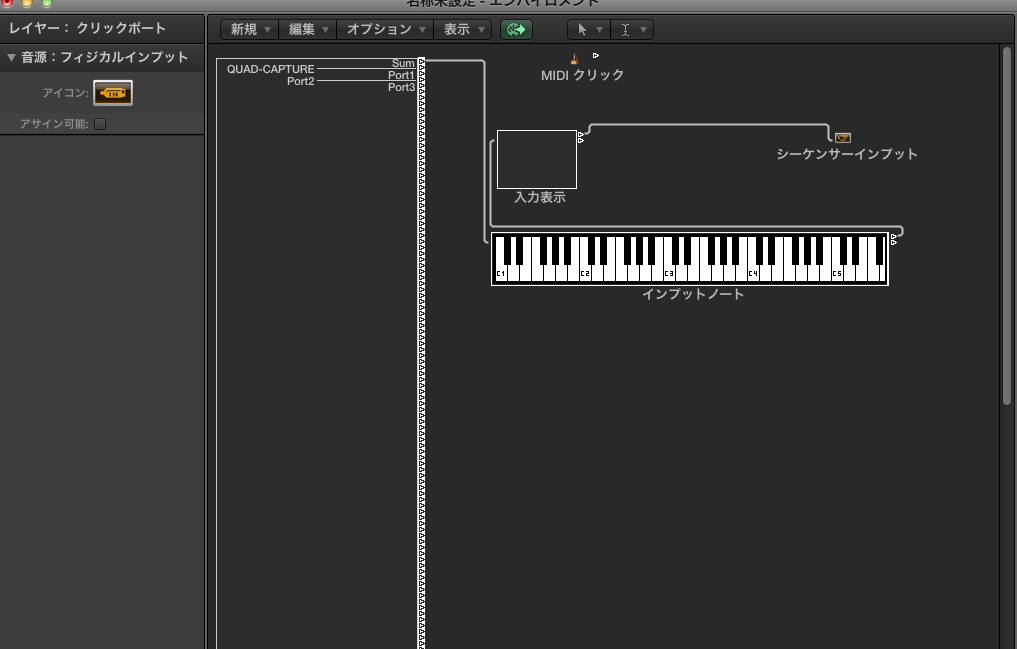Collapse the 音源: フィジカルインプット section

point(9,57)
